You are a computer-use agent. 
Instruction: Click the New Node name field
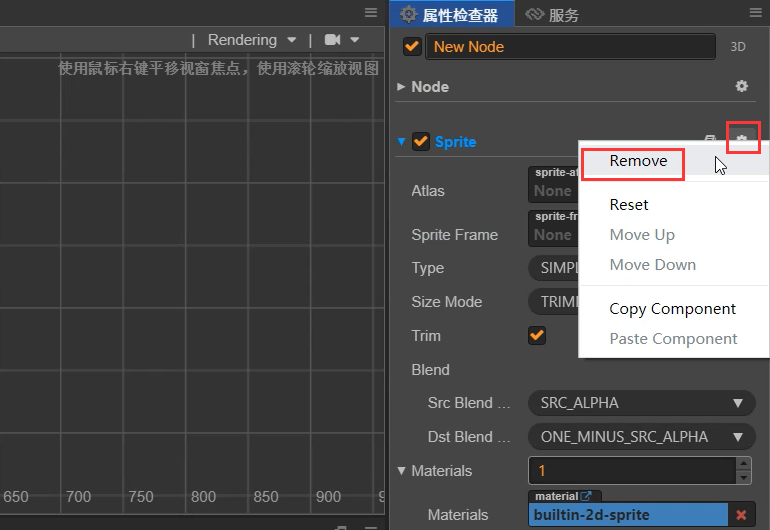[x=570, y=47]
